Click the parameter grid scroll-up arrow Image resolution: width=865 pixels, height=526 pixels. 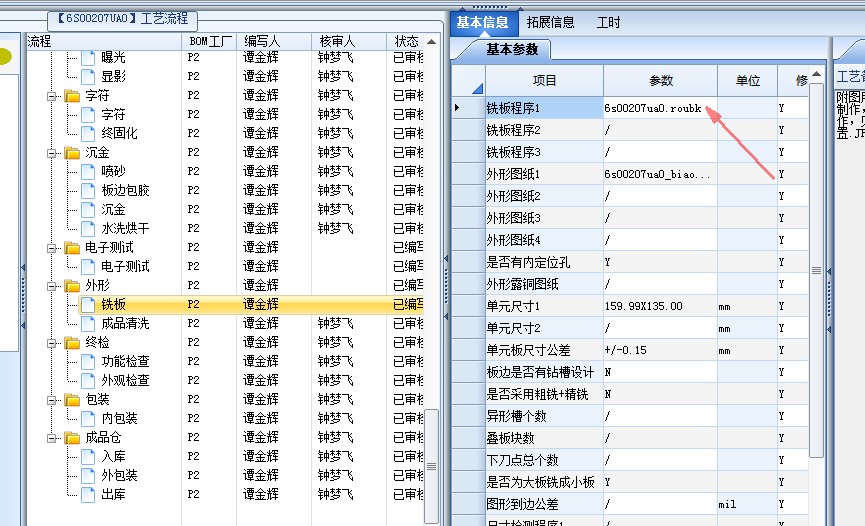pos(816,74)
